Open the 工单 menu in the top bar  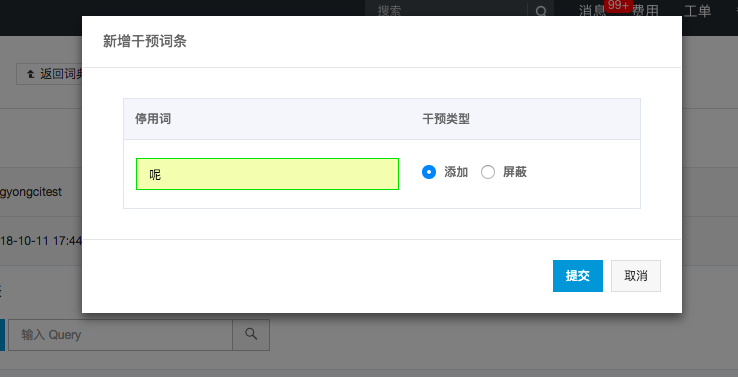click(698, 11)
